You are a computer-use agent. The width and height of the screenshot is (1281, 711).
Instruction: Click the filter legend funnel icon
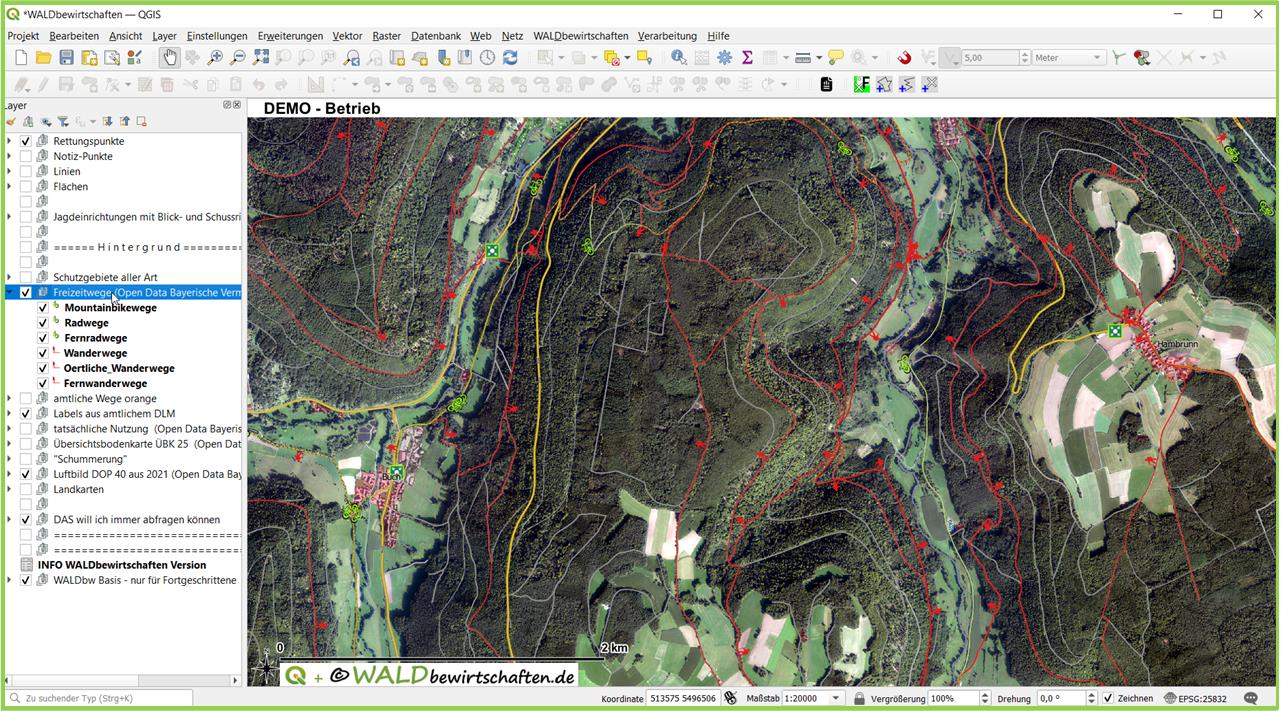click(63, 122)
